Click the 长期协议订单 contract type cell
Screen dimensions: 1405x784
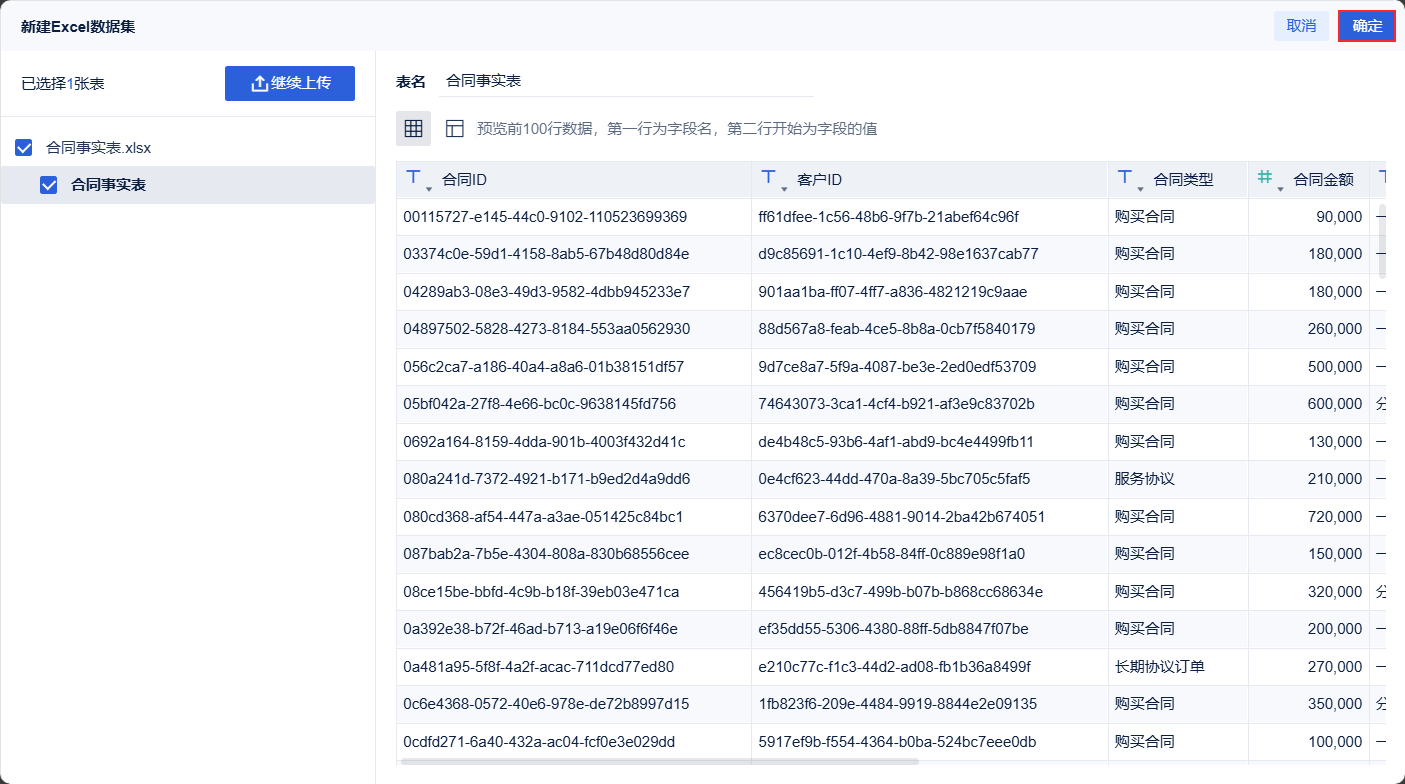click(1160, 667)
